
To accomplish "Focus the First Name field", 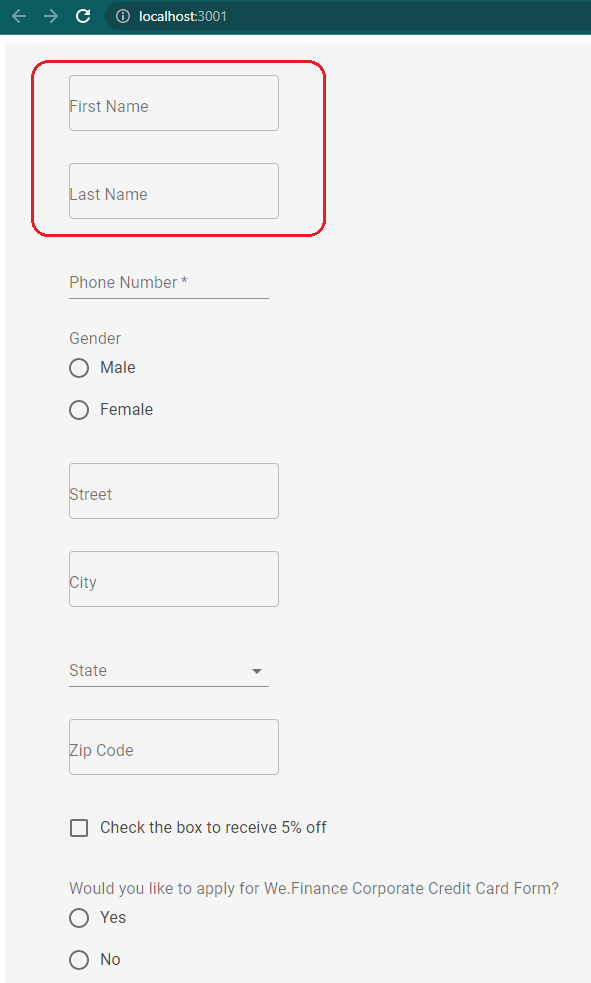I will 174,103.
